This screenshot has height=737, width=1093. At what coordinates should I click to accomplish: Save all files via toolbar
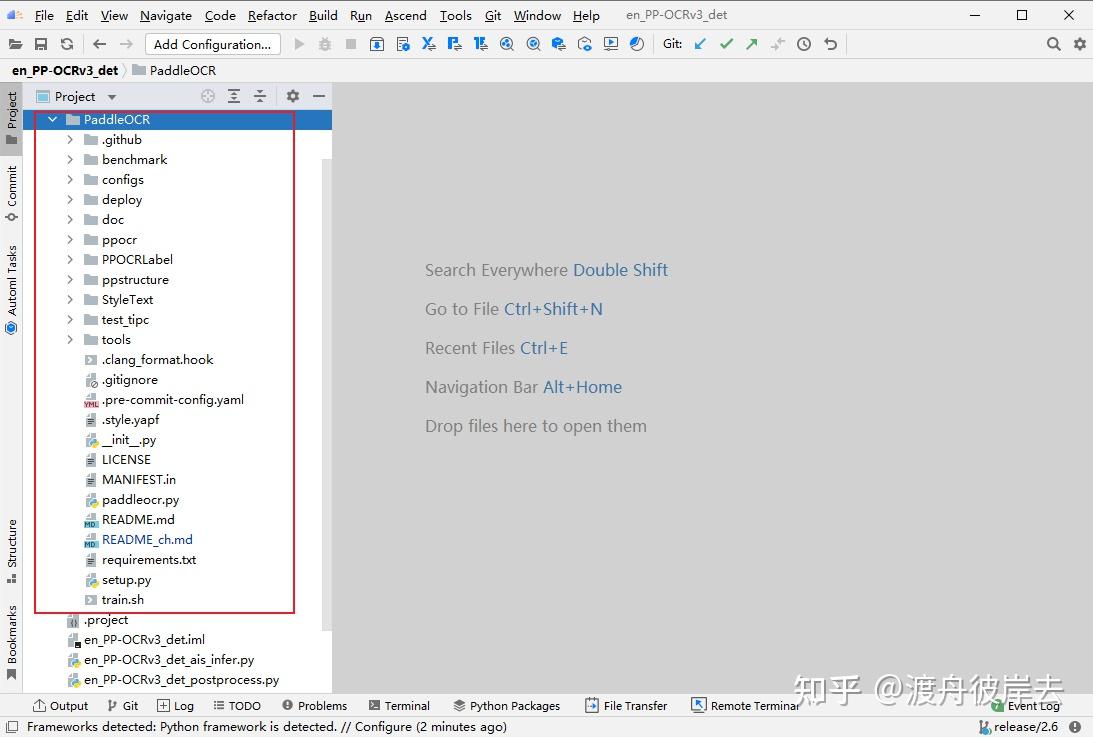tap(40, 44)
